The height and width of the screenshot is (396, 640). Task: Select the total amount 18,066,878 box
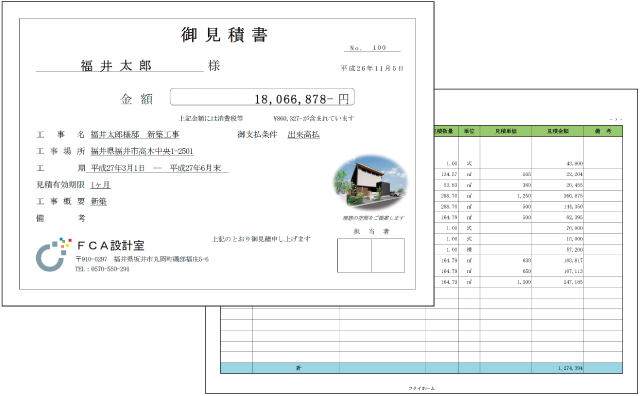262,97
